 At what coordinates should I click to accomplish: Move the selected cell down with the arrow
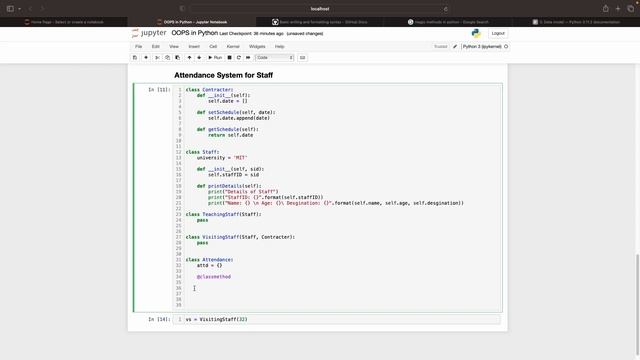[x=199, y=58]
